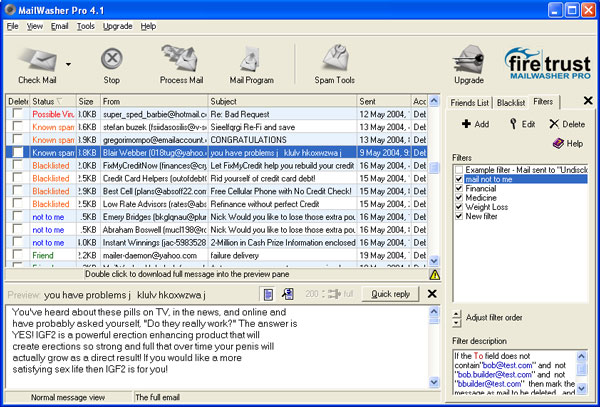Close the Friends/Blacklist/Filters side panel

[x=588, y=101]
